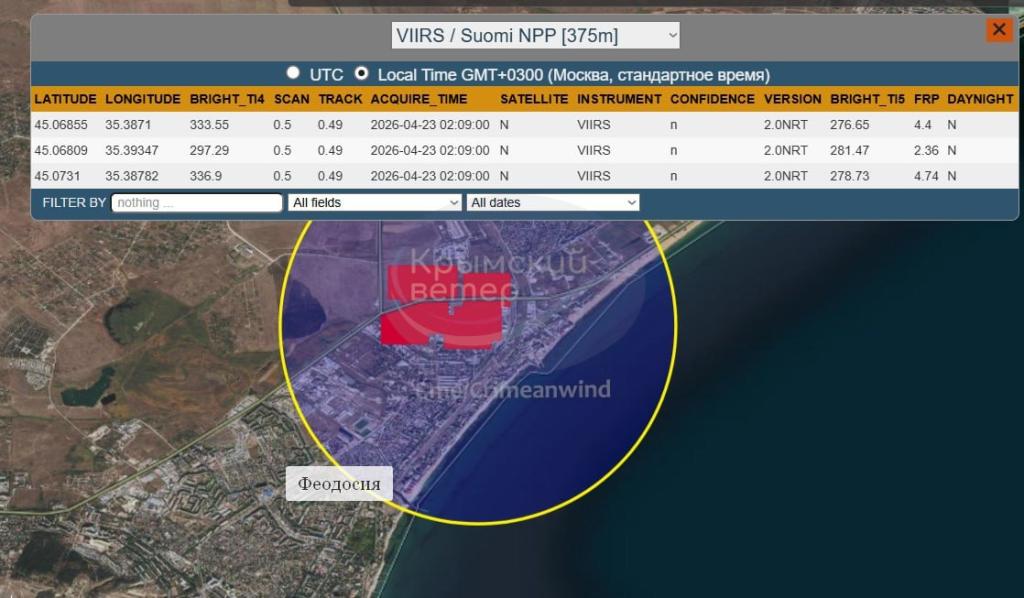The height and width of the screenshot is (598, 1024).
Task: Sort by BRIGHT_TI4 column header
Action: pyautogui.click(x=226, y=99)
